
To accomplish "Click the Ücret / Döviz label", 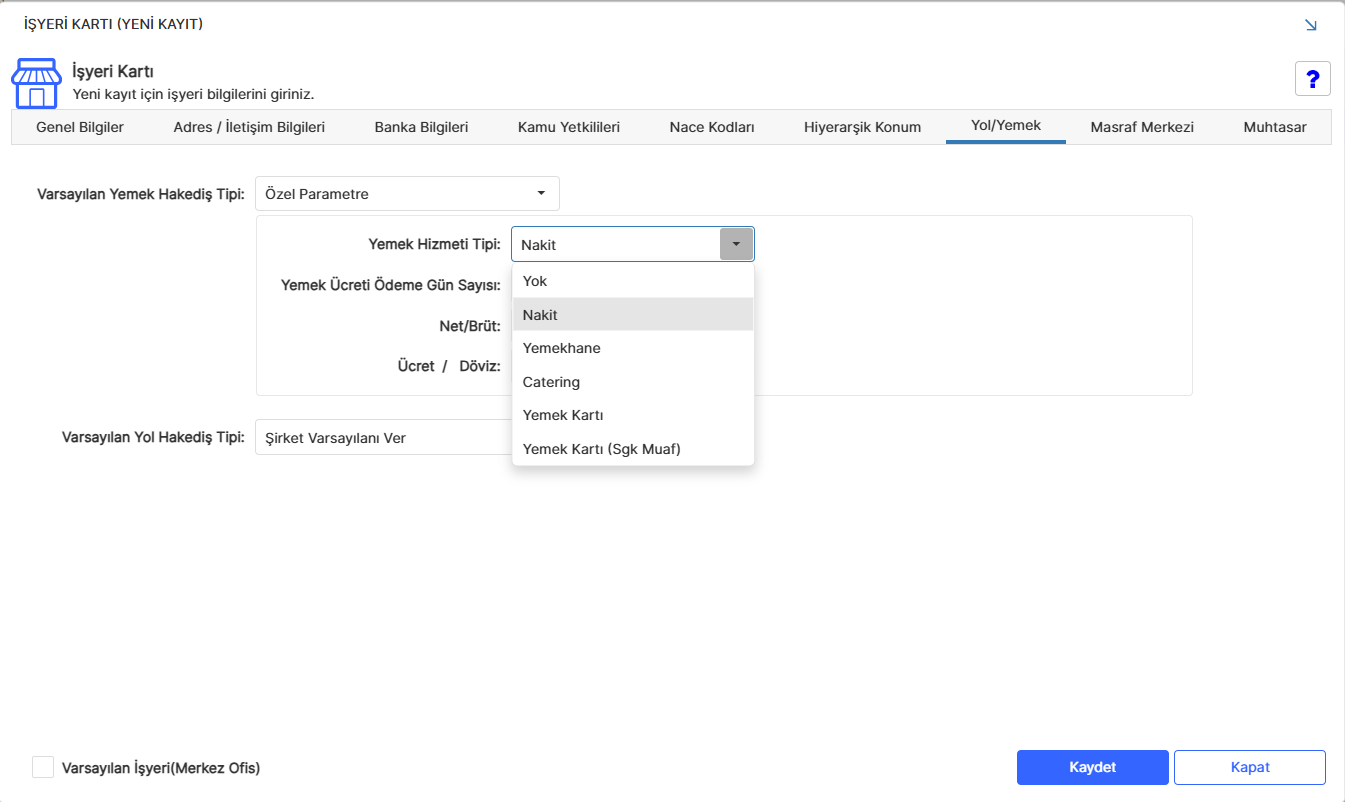I will (x=449, y=366).
